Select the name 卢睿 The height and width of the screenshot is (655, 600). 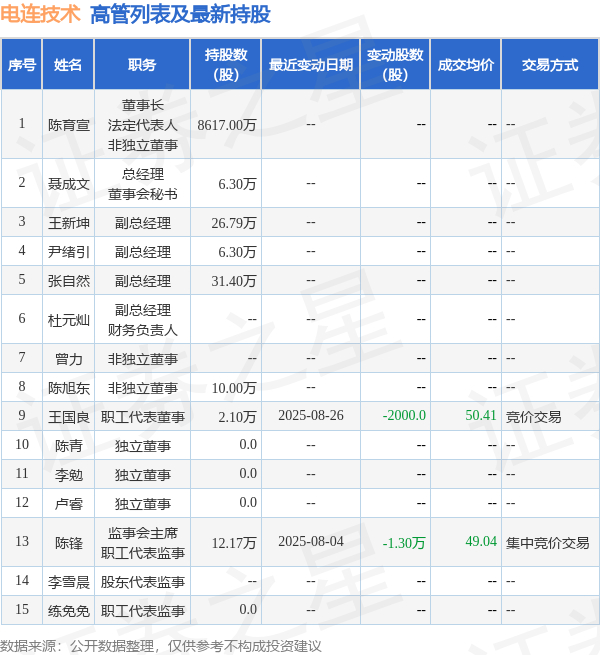(x=69, y=504)
